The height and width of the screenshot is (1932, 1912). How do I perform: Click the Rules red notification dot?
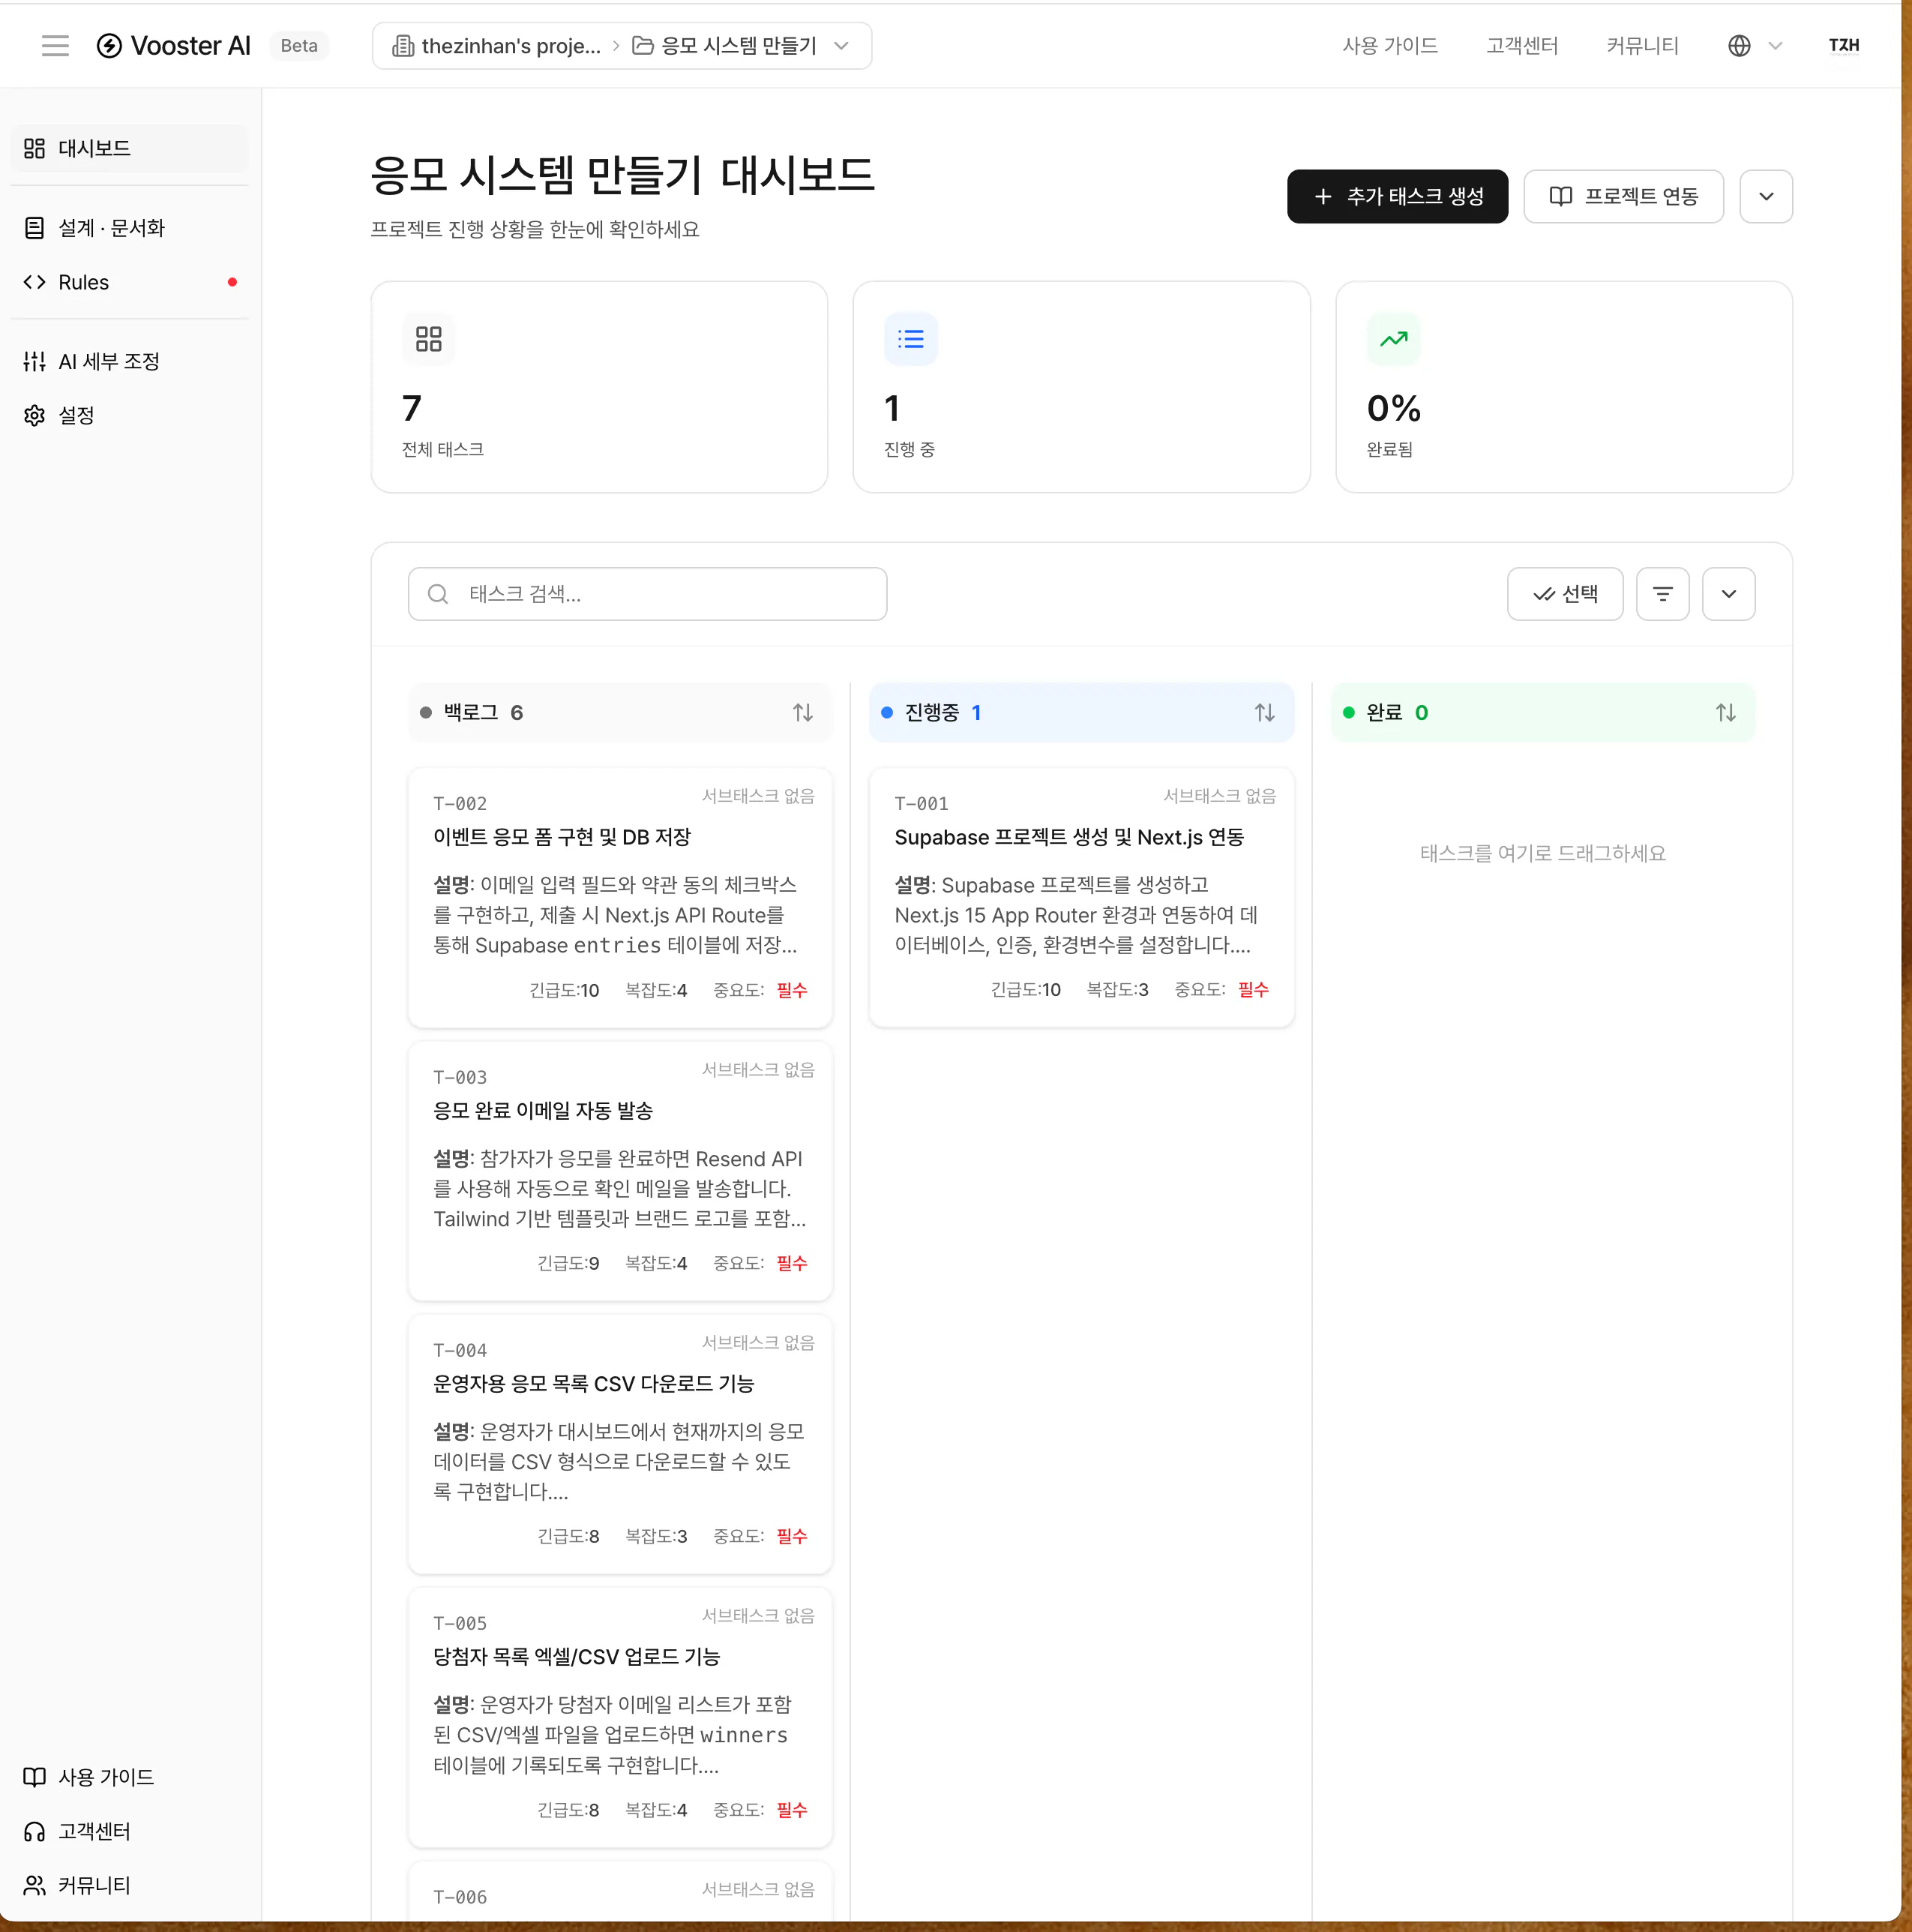pyautogui.click(x=232, y=282)
